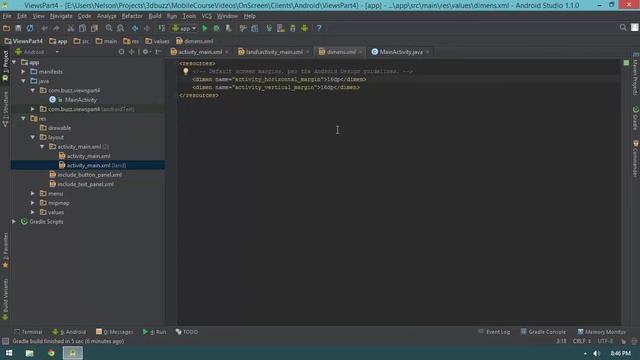Click the Find magnifier icon
640x360 pixels.
click(109, 28)
